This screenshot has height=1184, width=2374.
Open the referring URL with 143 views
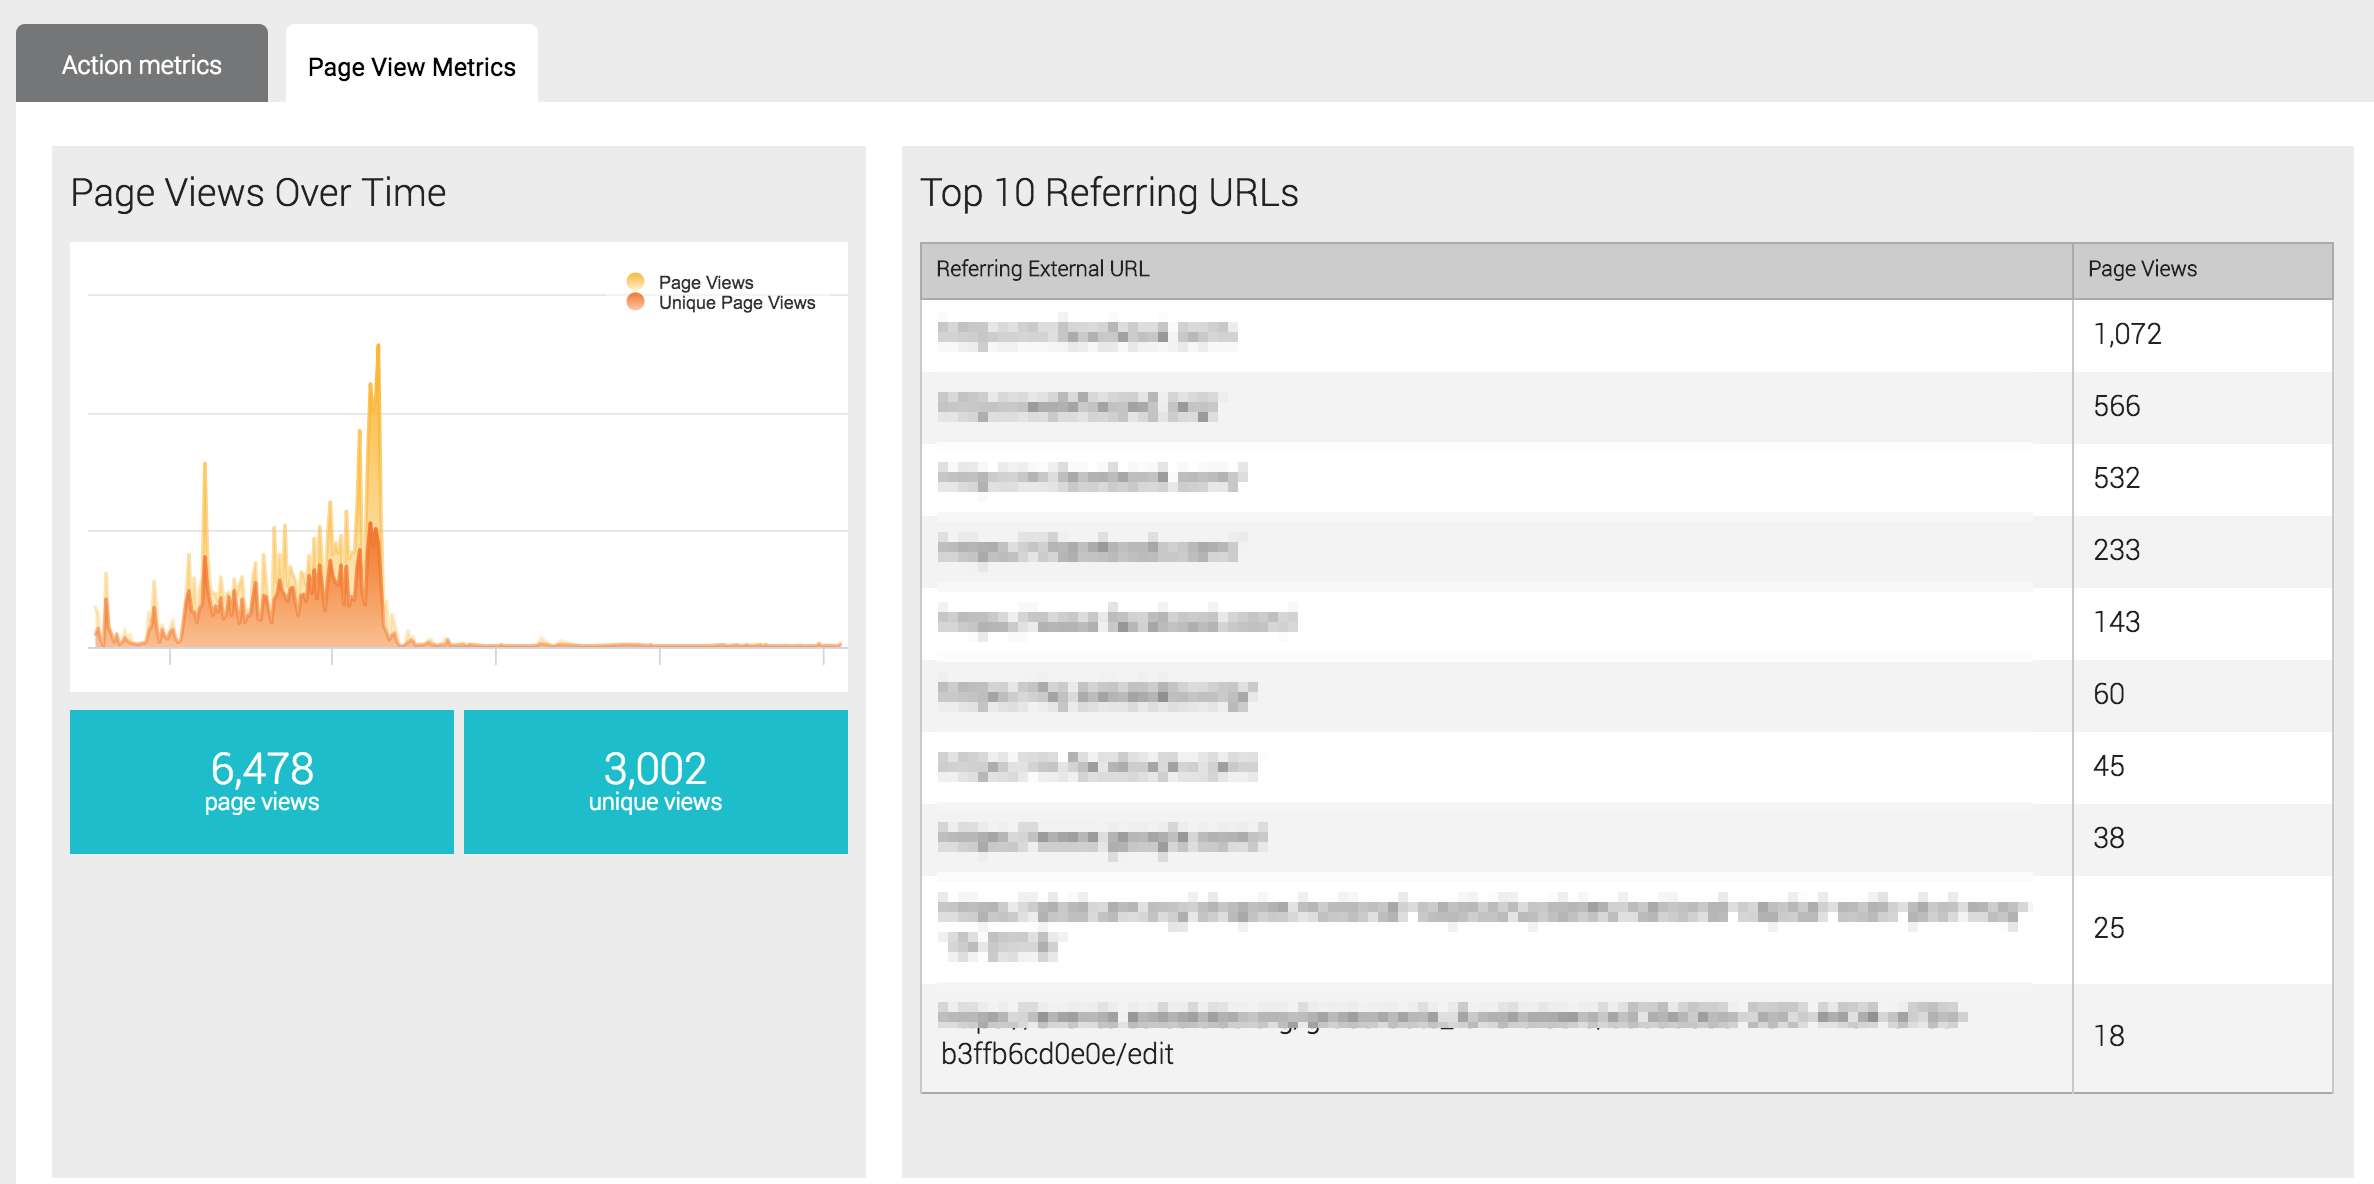[1117, 621]
